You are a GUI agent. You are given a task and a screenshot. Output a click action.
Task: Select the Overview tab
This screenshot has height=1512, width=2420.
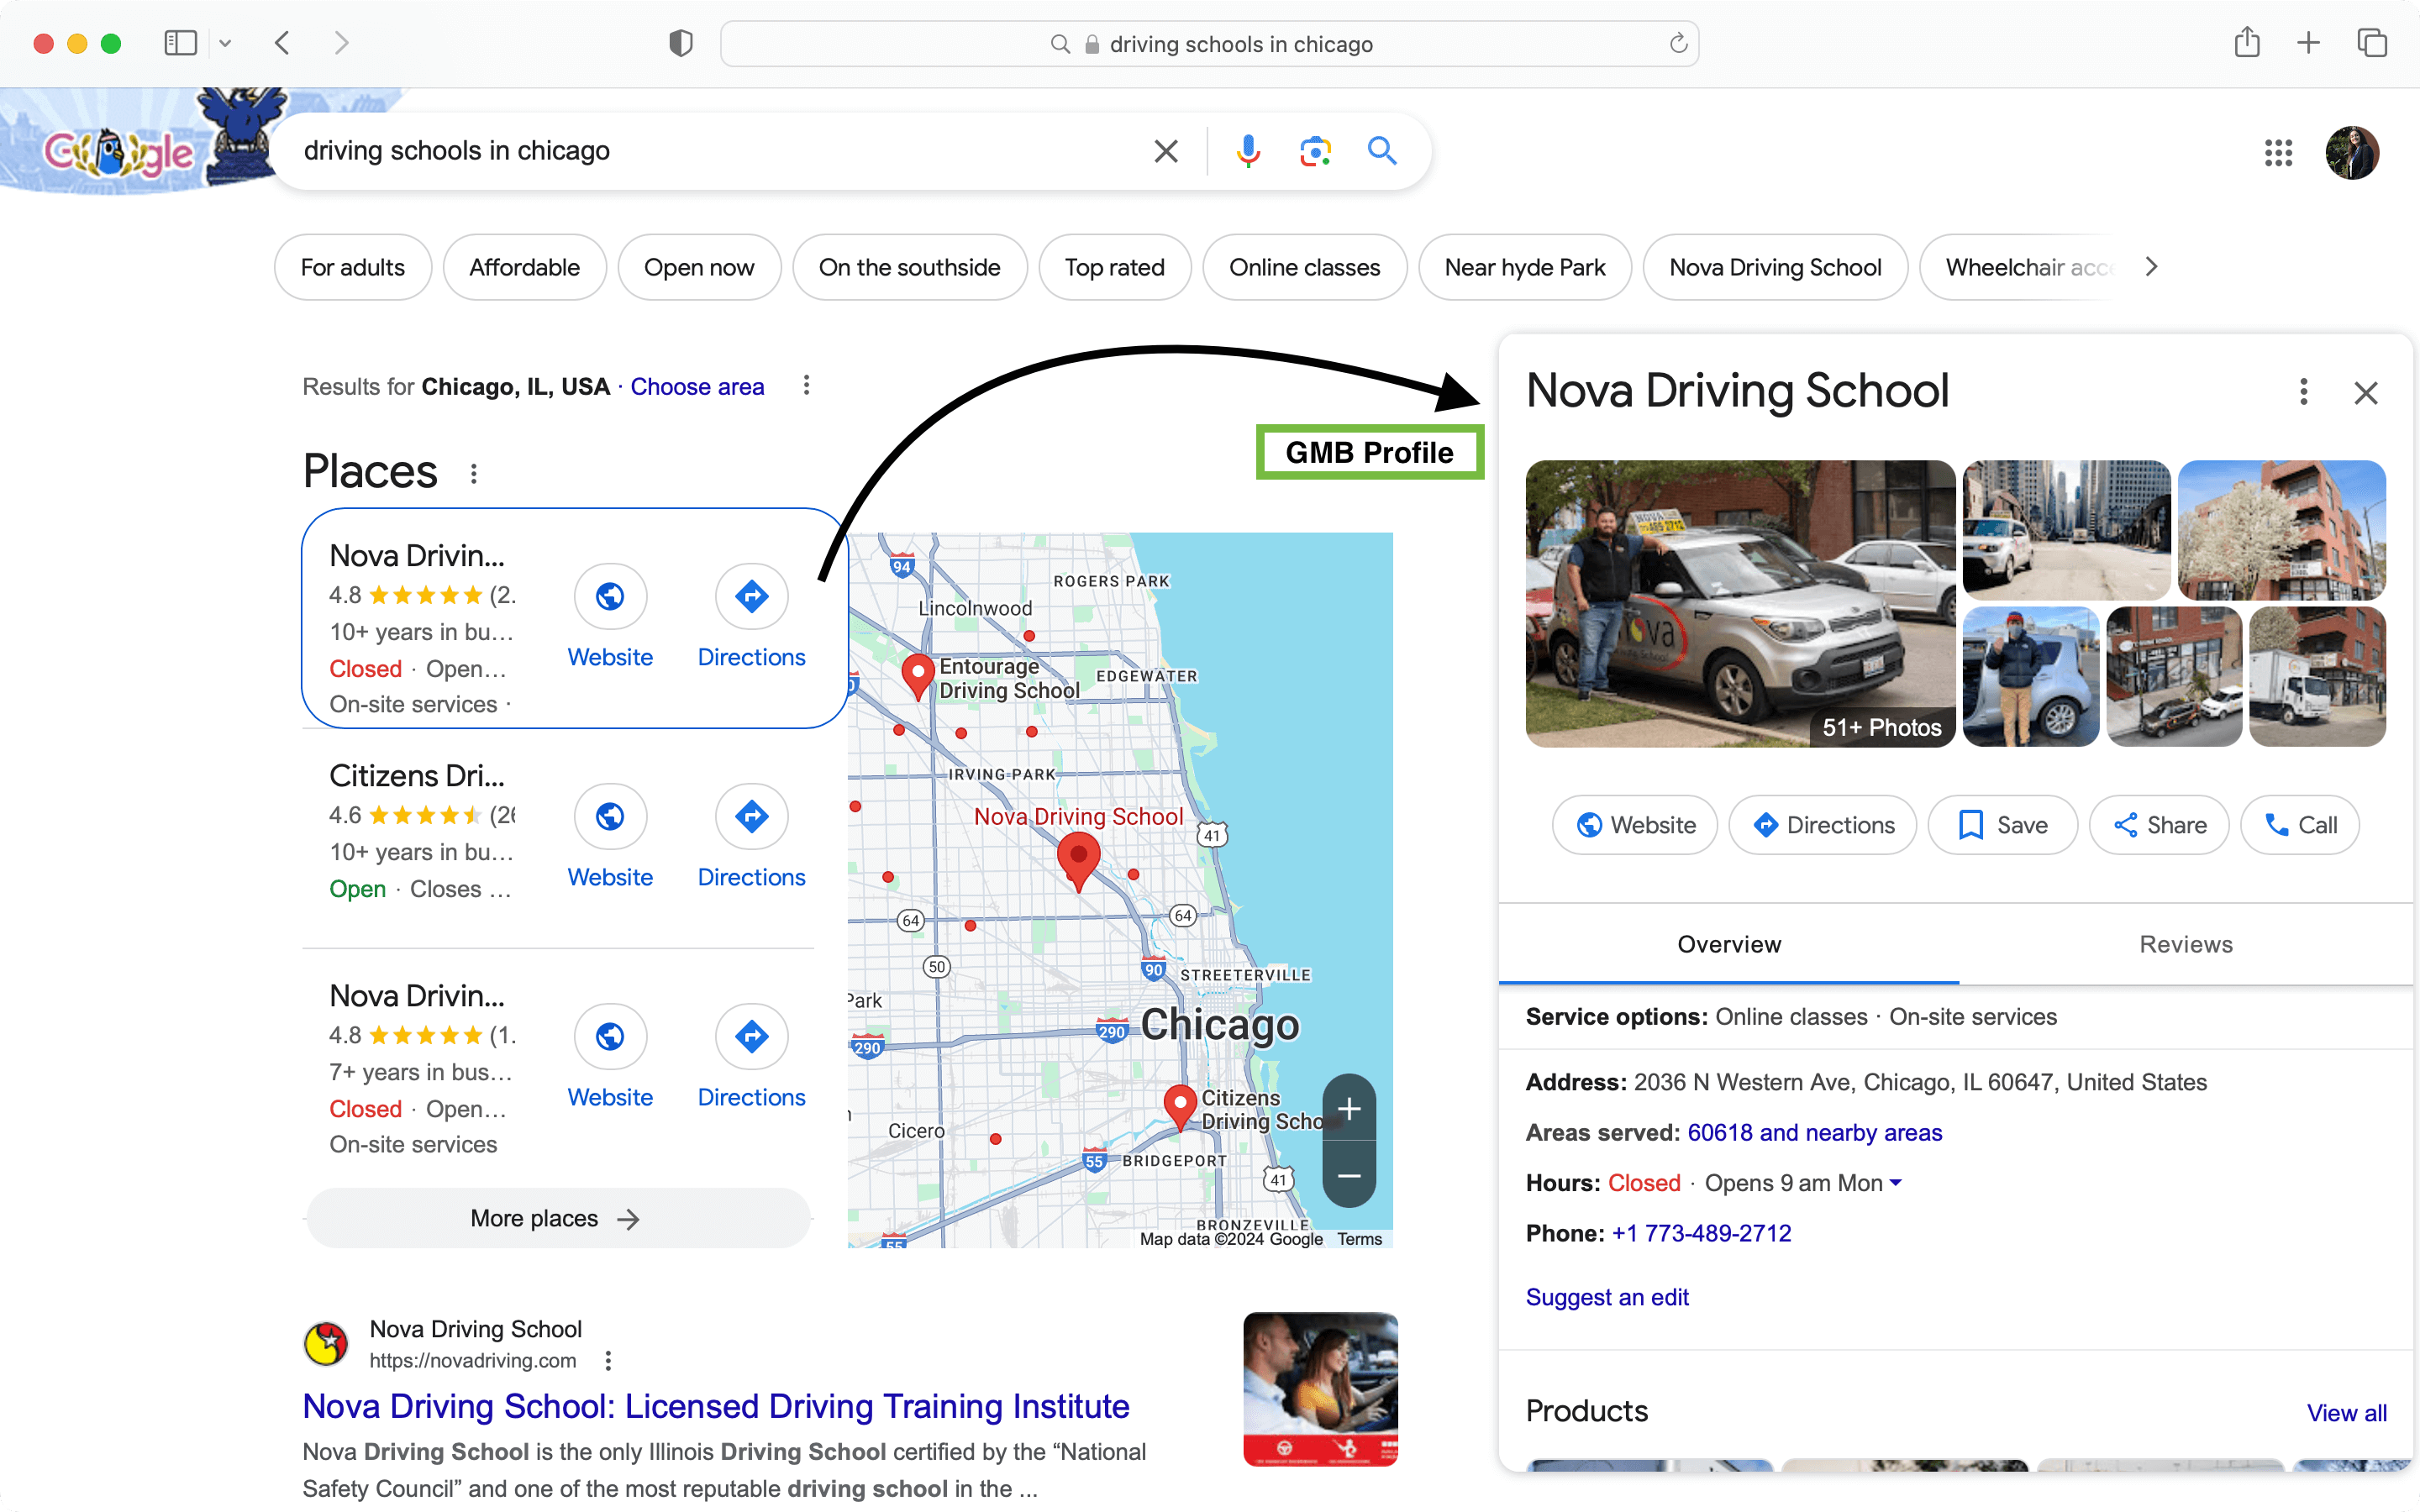pos(1729,944)
